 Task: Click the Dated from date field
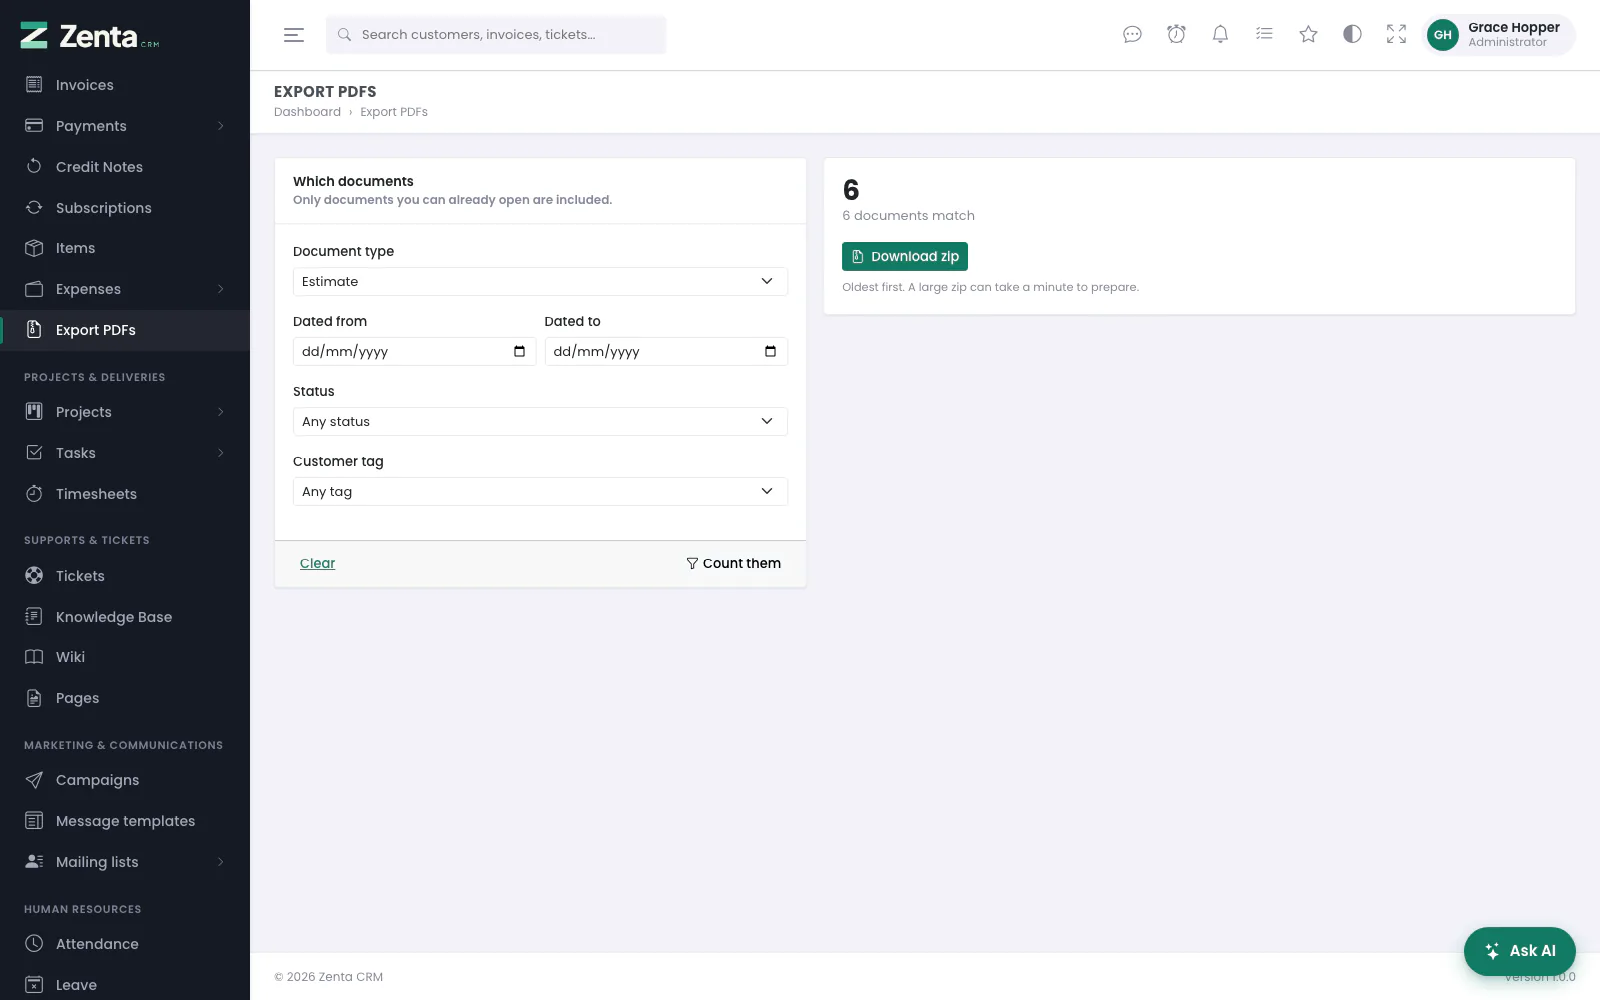414,351
